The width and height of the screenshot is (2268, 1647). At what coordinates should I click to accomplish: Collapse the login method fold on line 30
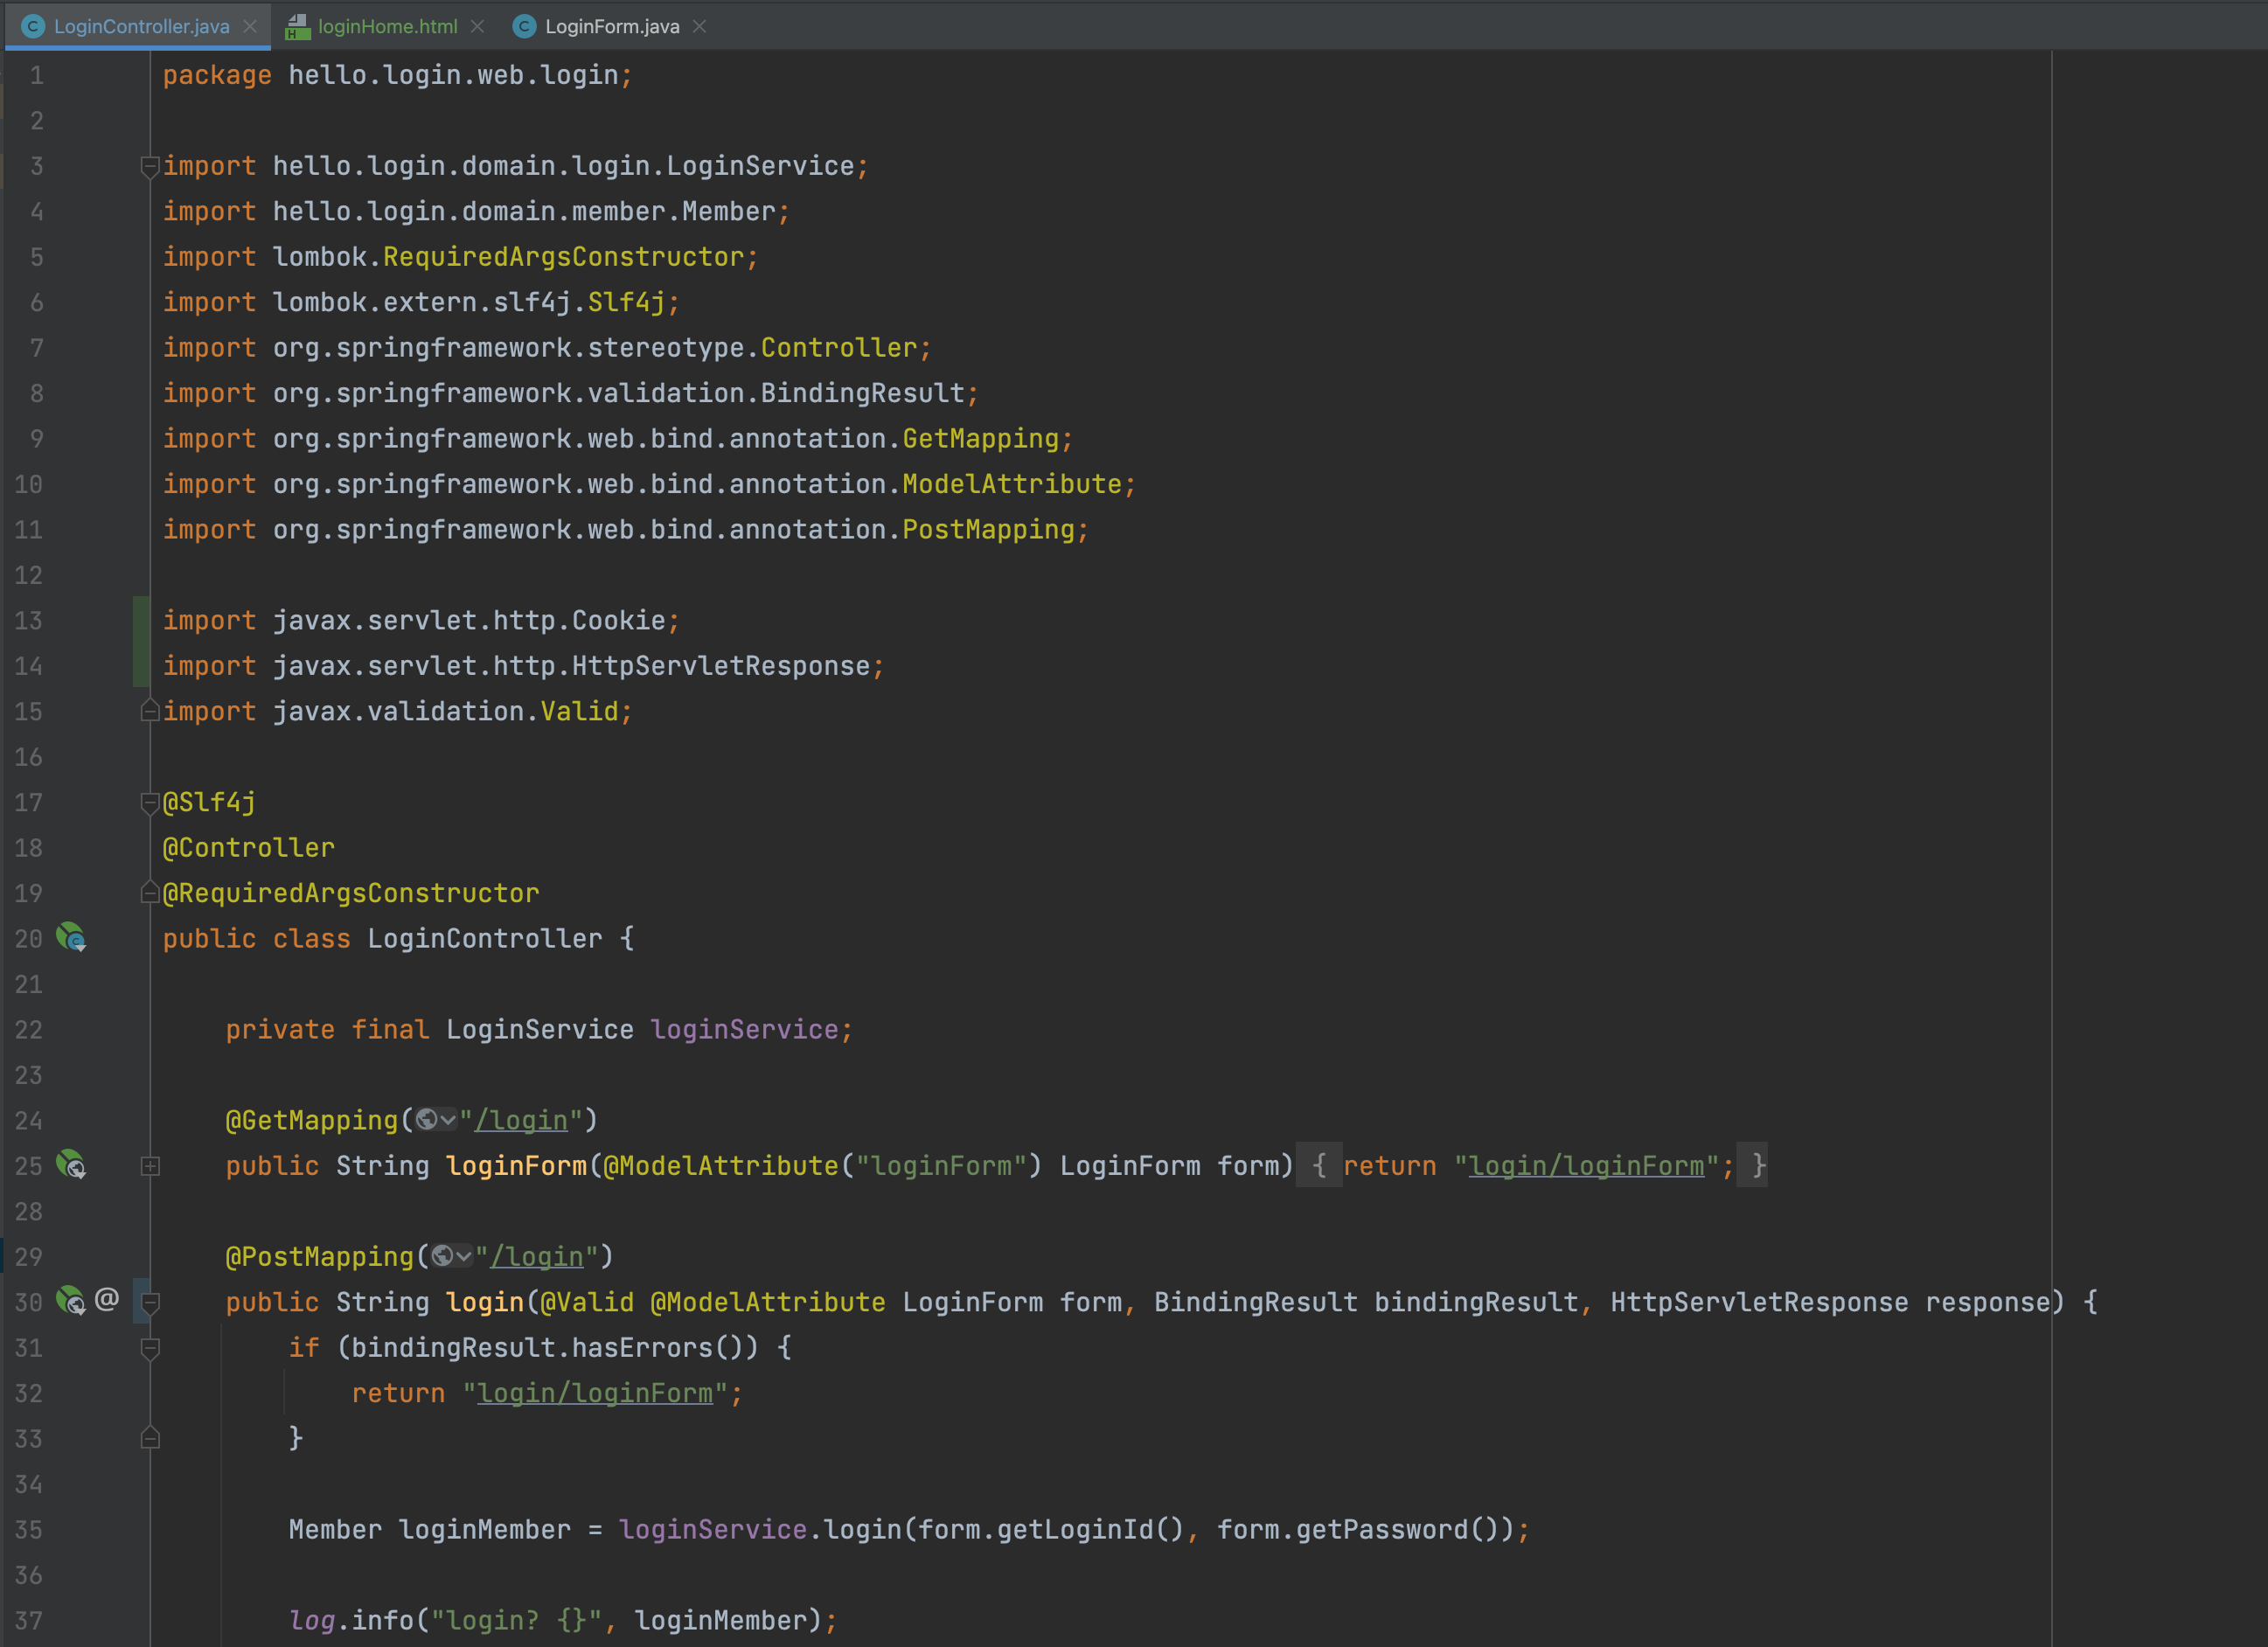point(150,1302)
